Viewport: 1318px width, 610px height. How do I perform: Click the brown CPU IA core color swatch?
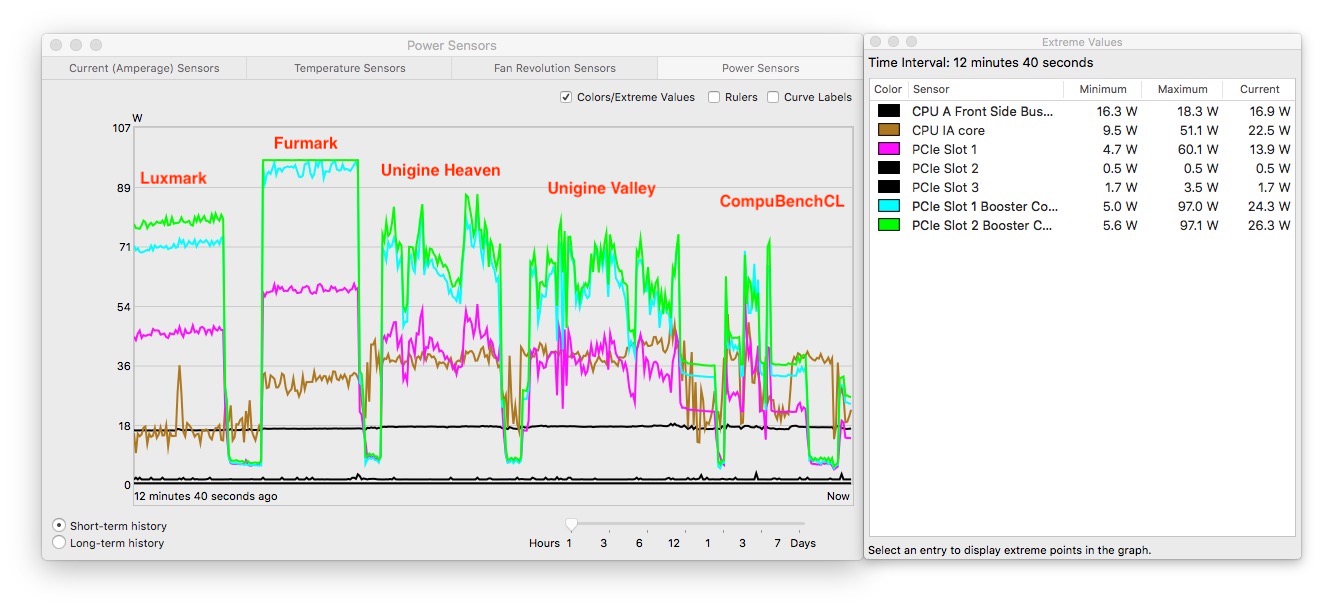(x=888, y=130)
